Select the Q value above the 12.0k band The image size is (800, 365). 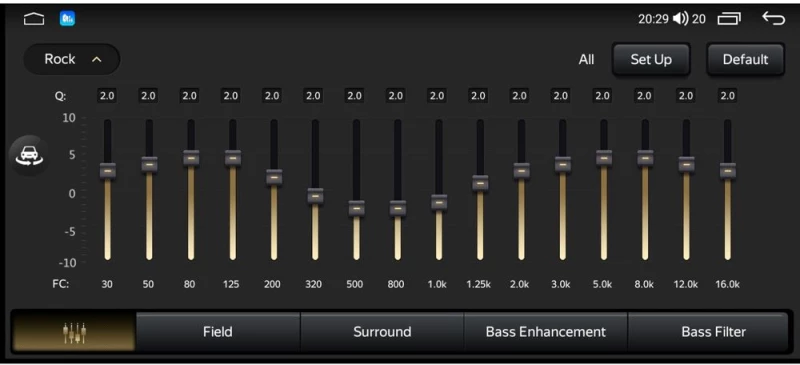point(686,95)
